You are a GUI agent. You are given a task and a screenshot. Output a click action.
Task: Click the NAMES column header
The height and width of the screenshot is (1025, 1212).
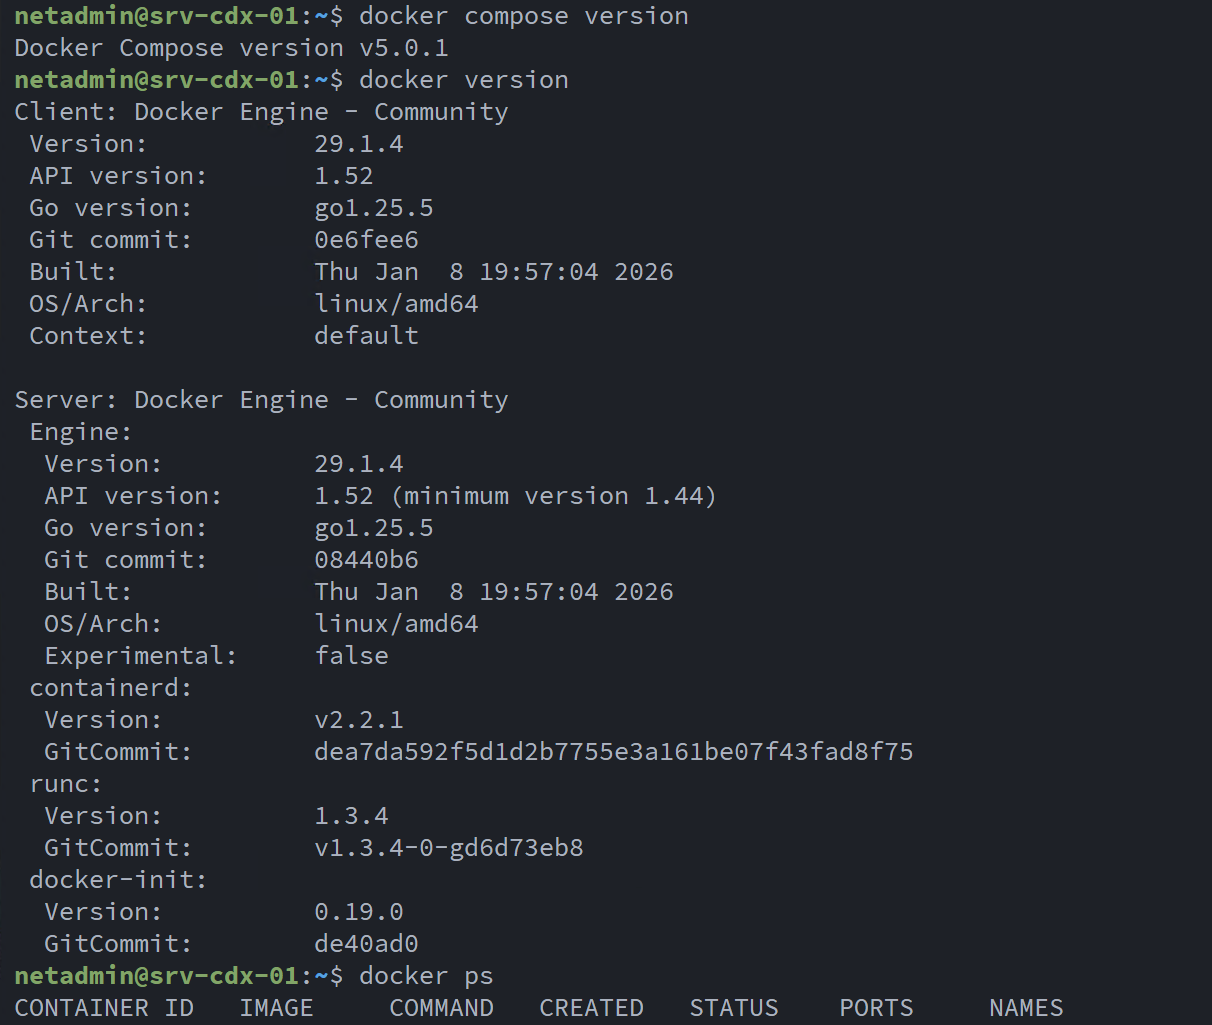point(1026,1008)
